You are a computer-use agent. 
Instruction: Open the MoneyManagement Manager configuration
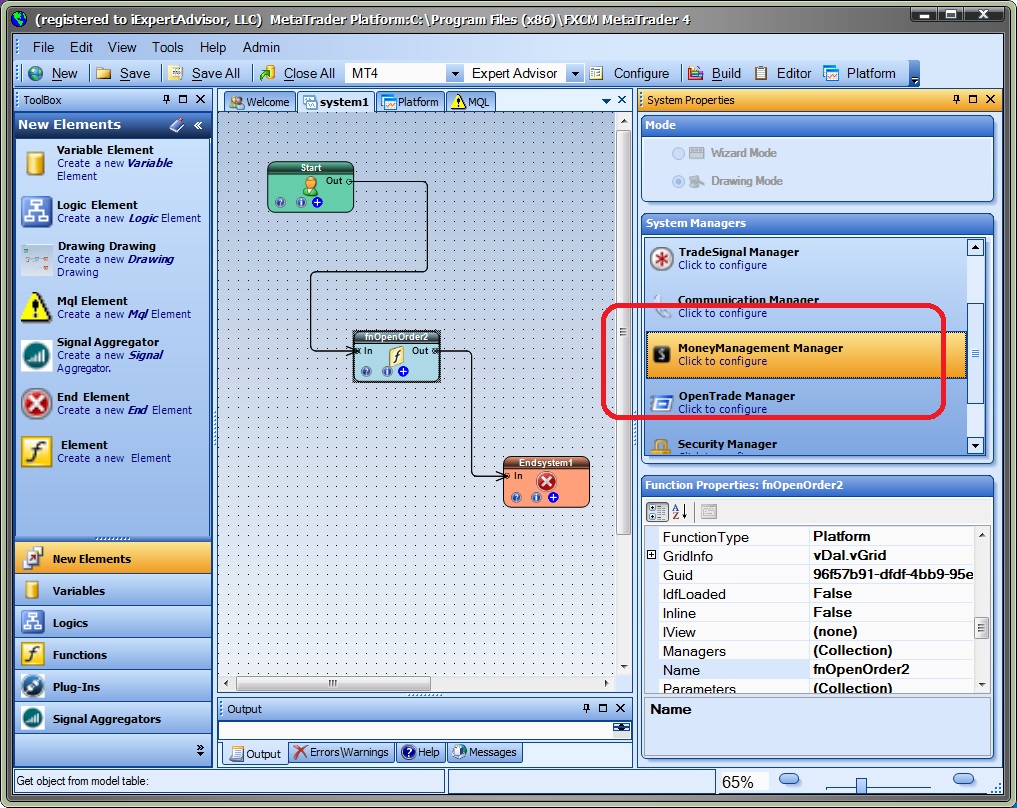click(x=806, y=354)
